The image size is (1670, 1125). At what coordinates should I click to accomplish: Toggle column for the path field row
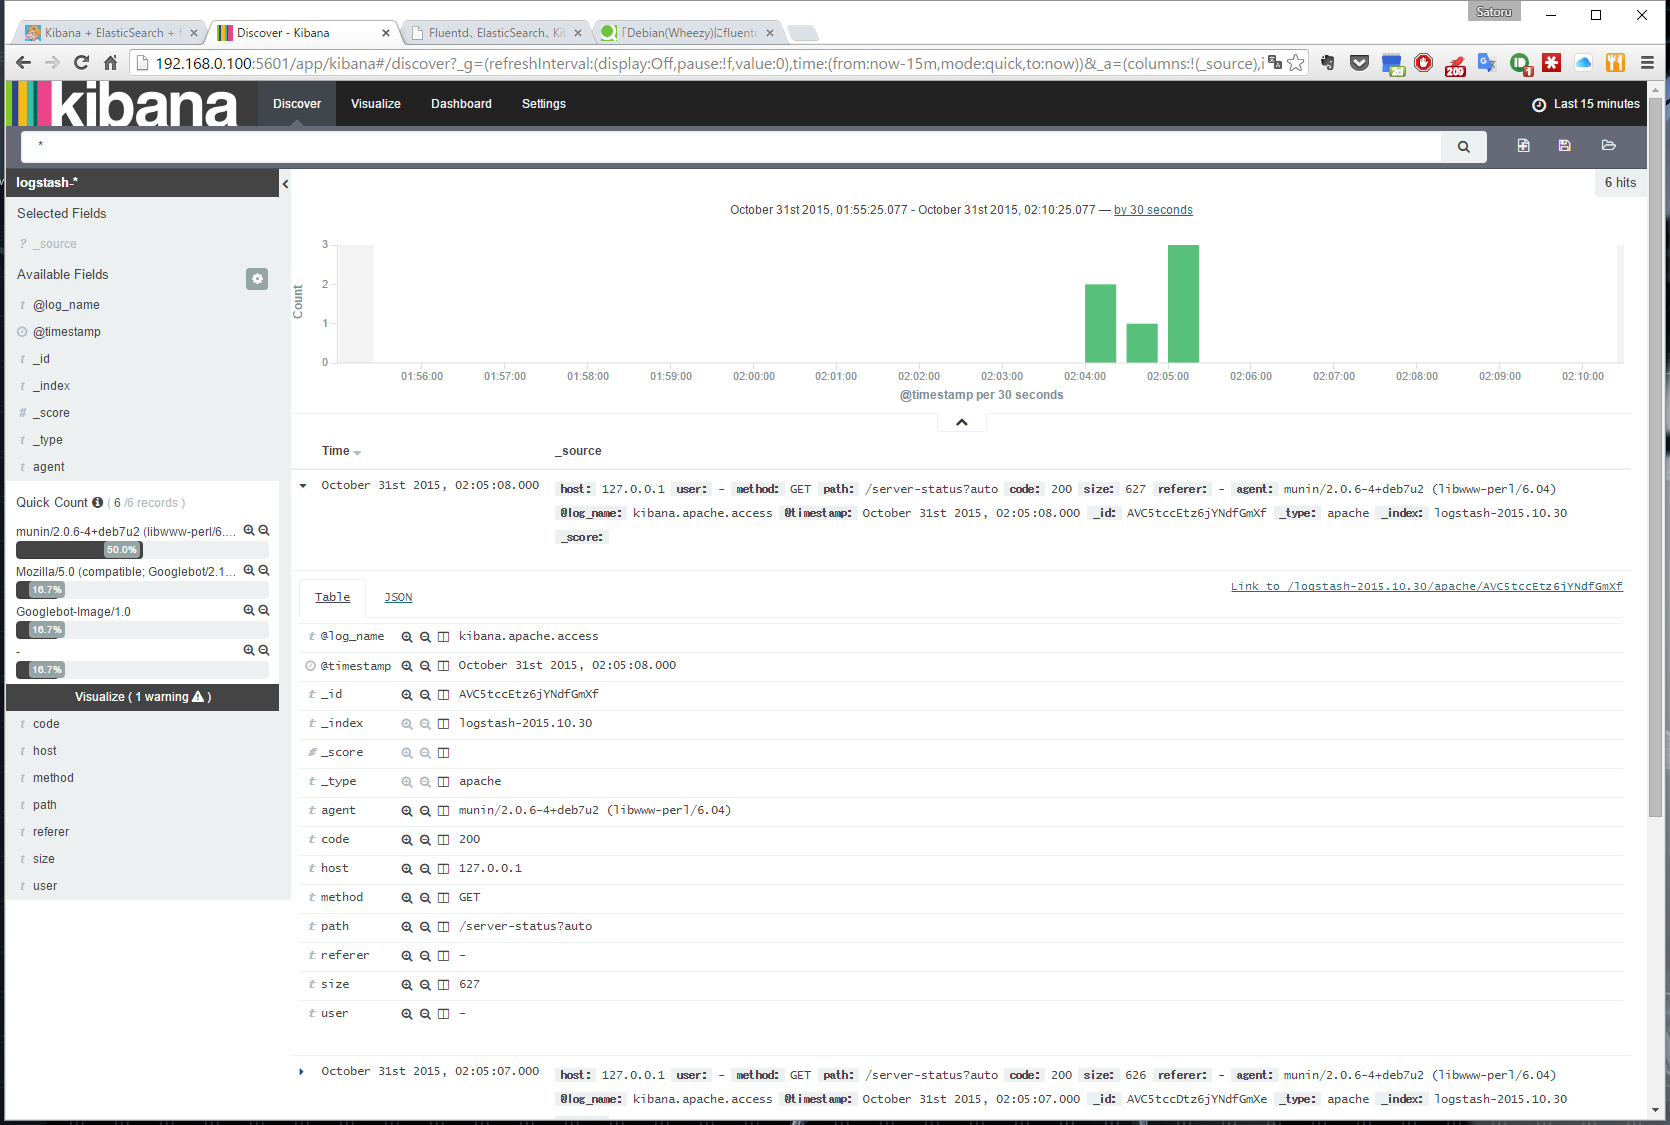tap(442, 927)
